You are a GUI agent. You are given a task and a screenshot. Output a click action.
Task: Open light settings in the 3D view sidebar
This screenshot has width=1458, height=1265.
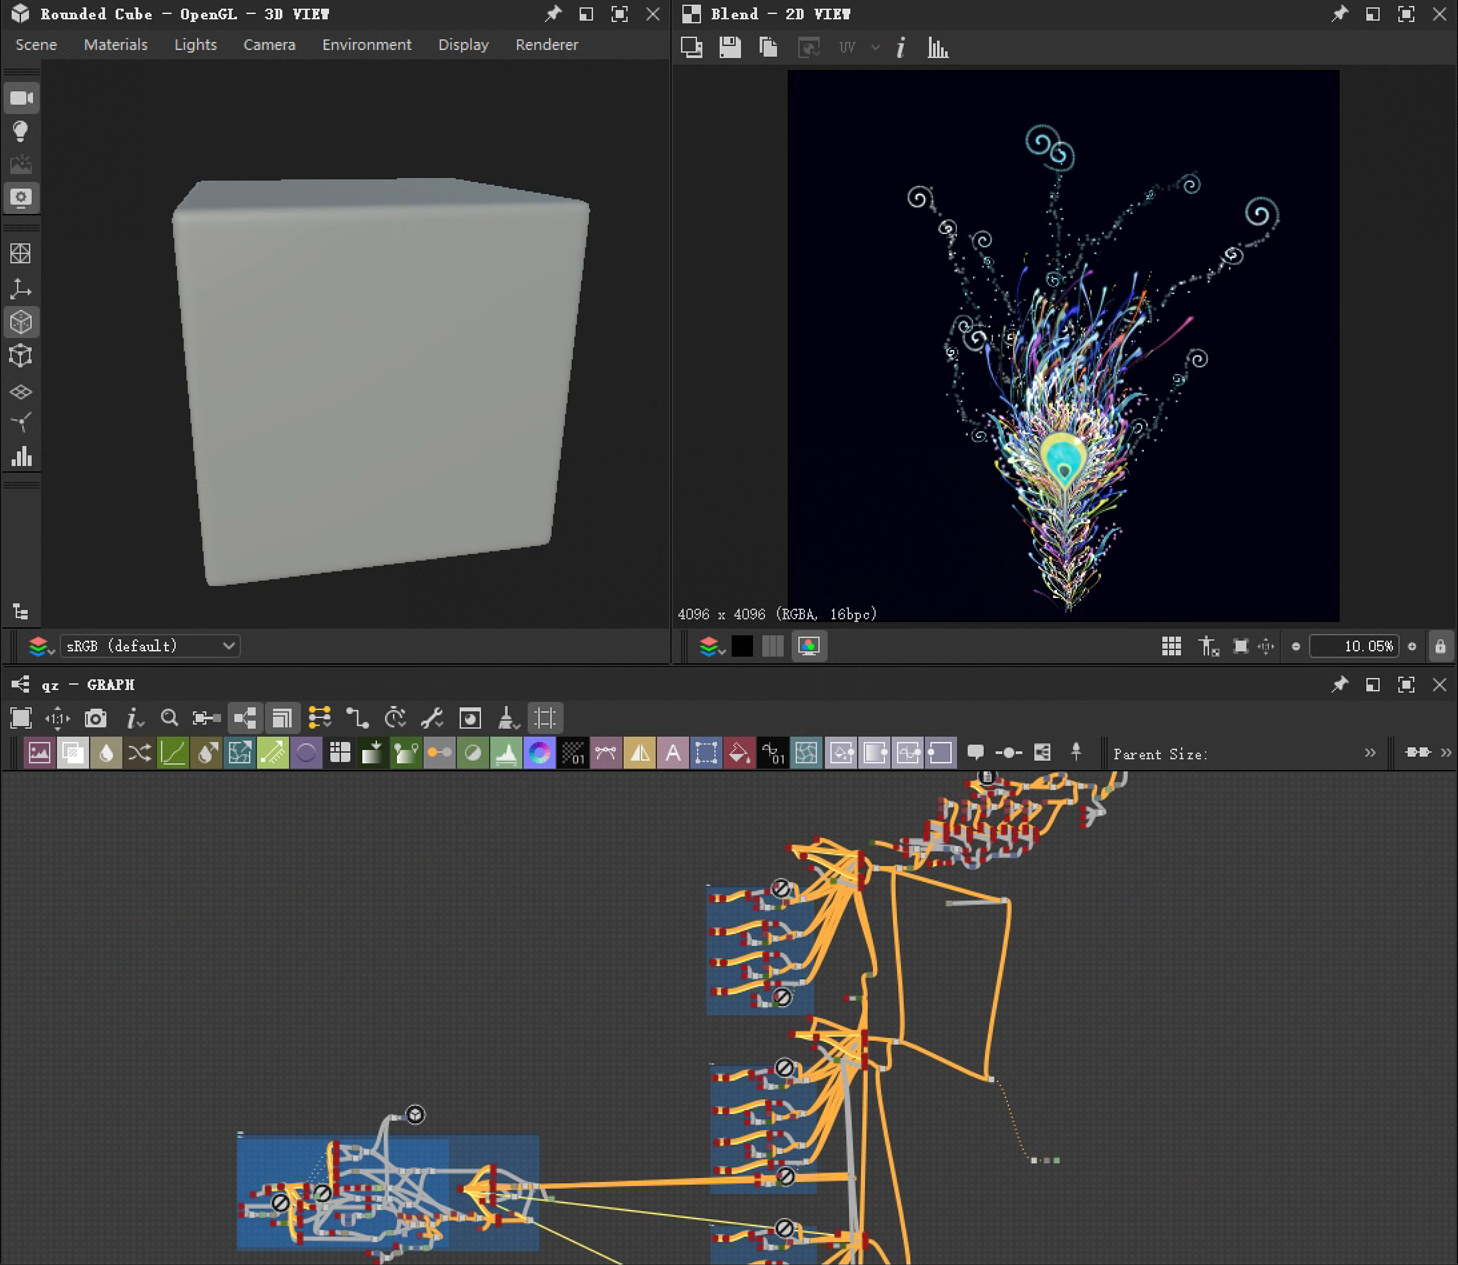pyautogui.click(x=21, y=131)
